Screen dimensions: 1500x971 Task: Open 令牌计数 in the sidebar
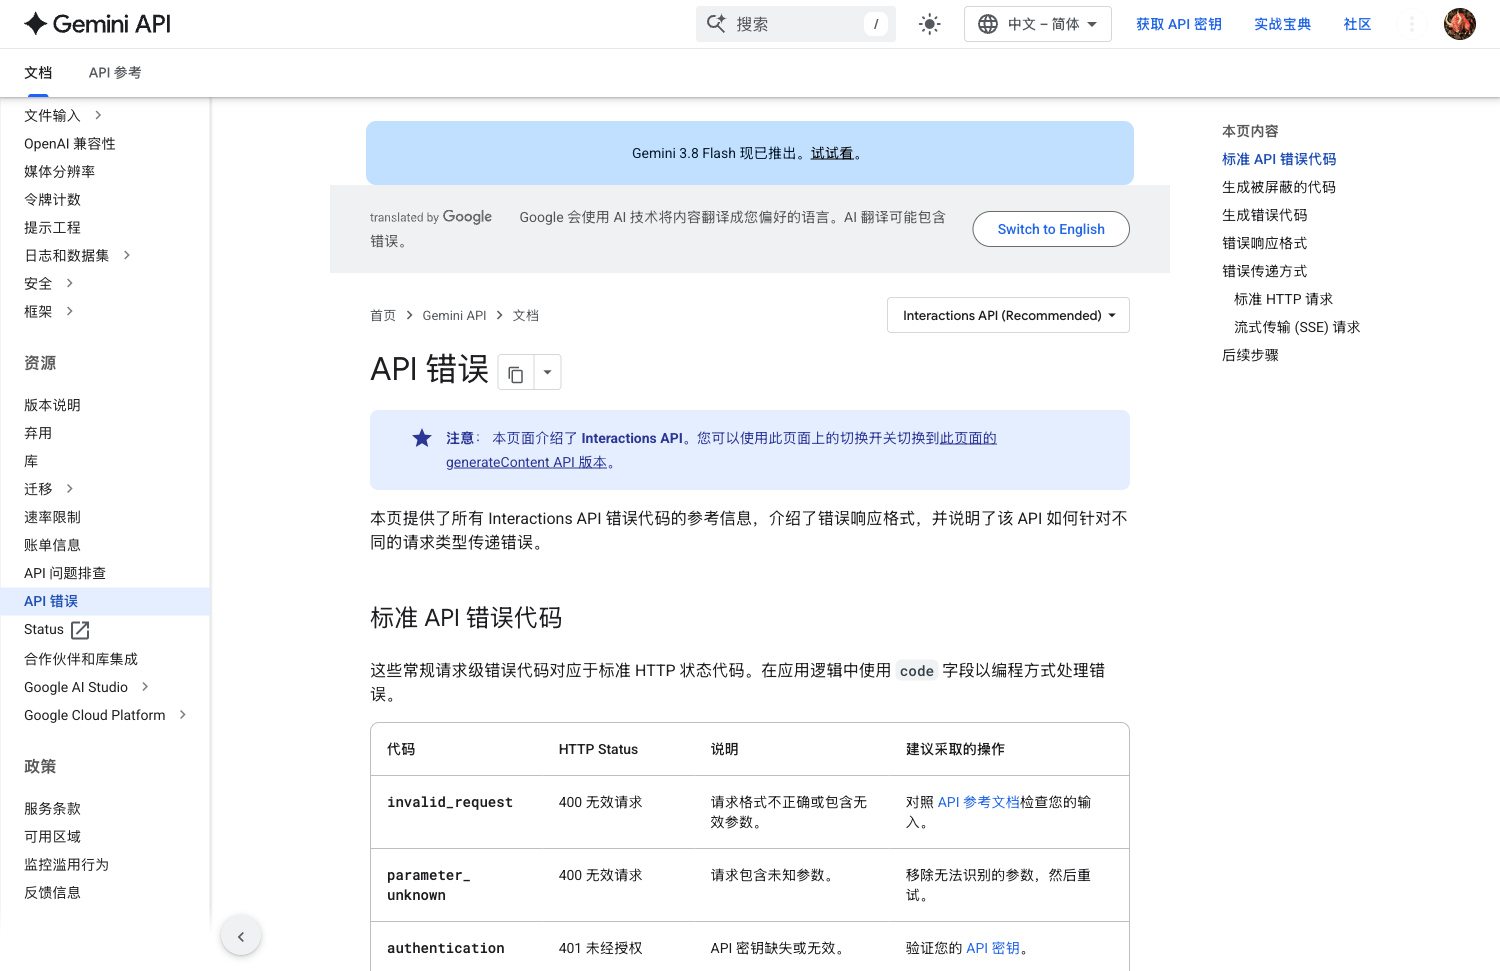[52, 200]
